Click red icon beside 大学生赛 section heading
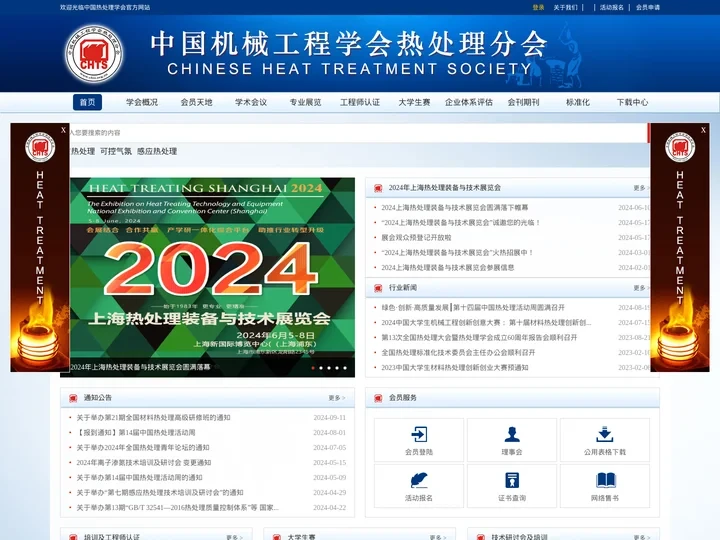The height and width of the screenshot is (540, 720). pyautogui.click(x=276, y=537)
